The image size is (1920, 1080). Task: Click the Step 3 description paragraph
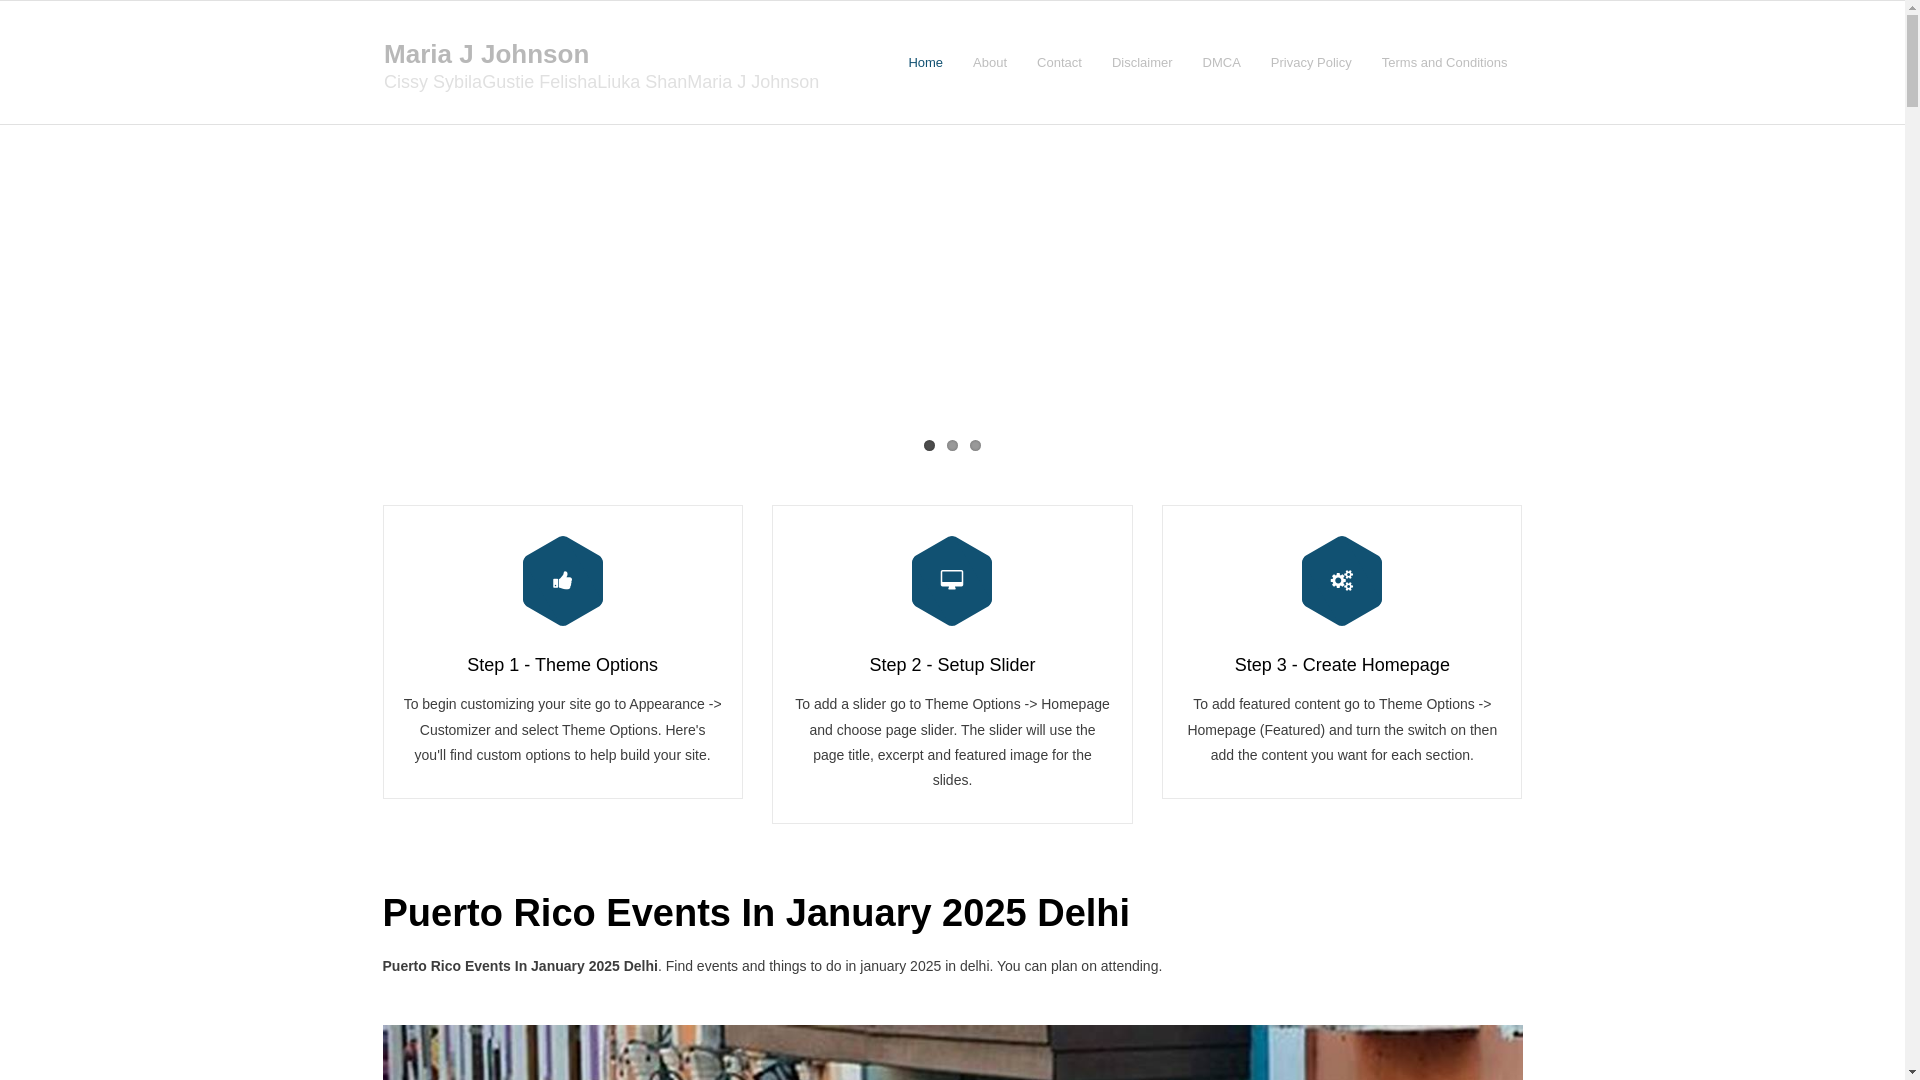pos(1342,730)
